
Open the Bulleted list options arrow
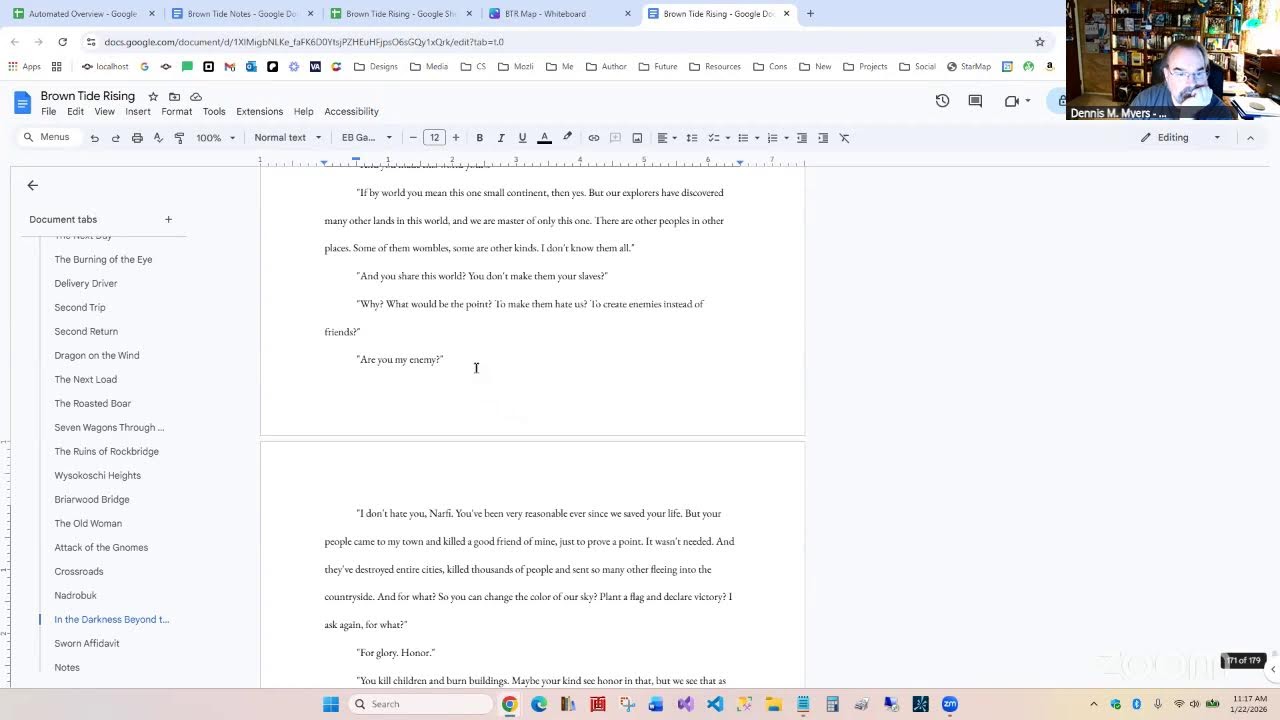757,138
